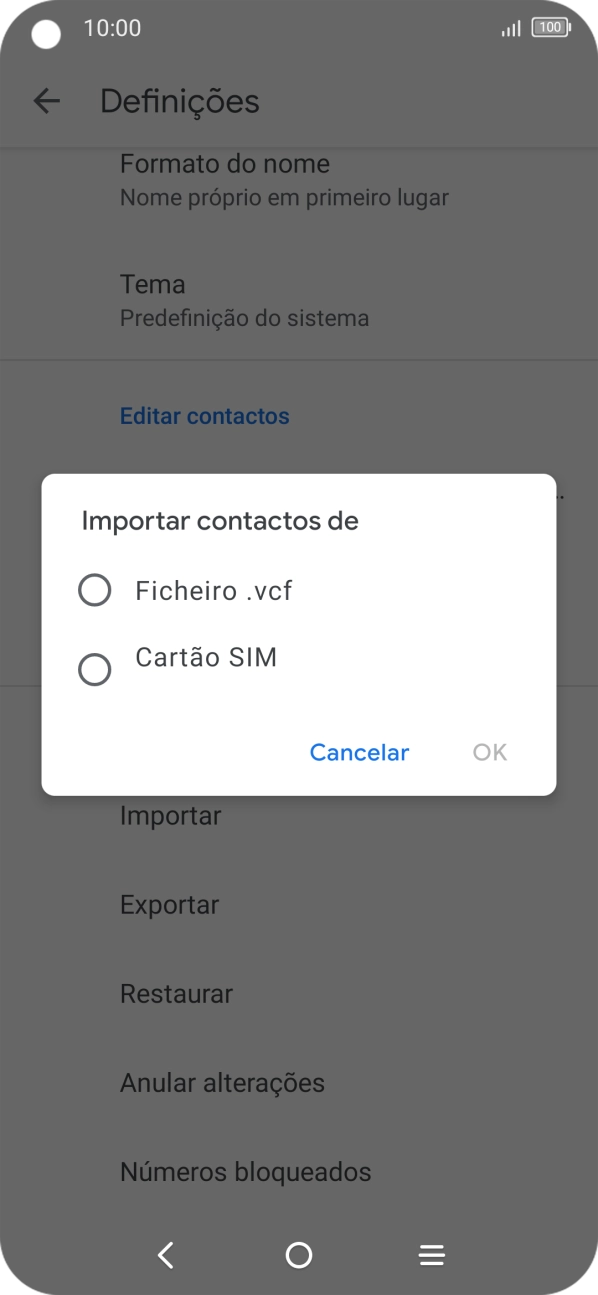The image size is (598, 1295).
Task: Click the battery level indicator
Action: pyautogui.click(x=550, y=27)
